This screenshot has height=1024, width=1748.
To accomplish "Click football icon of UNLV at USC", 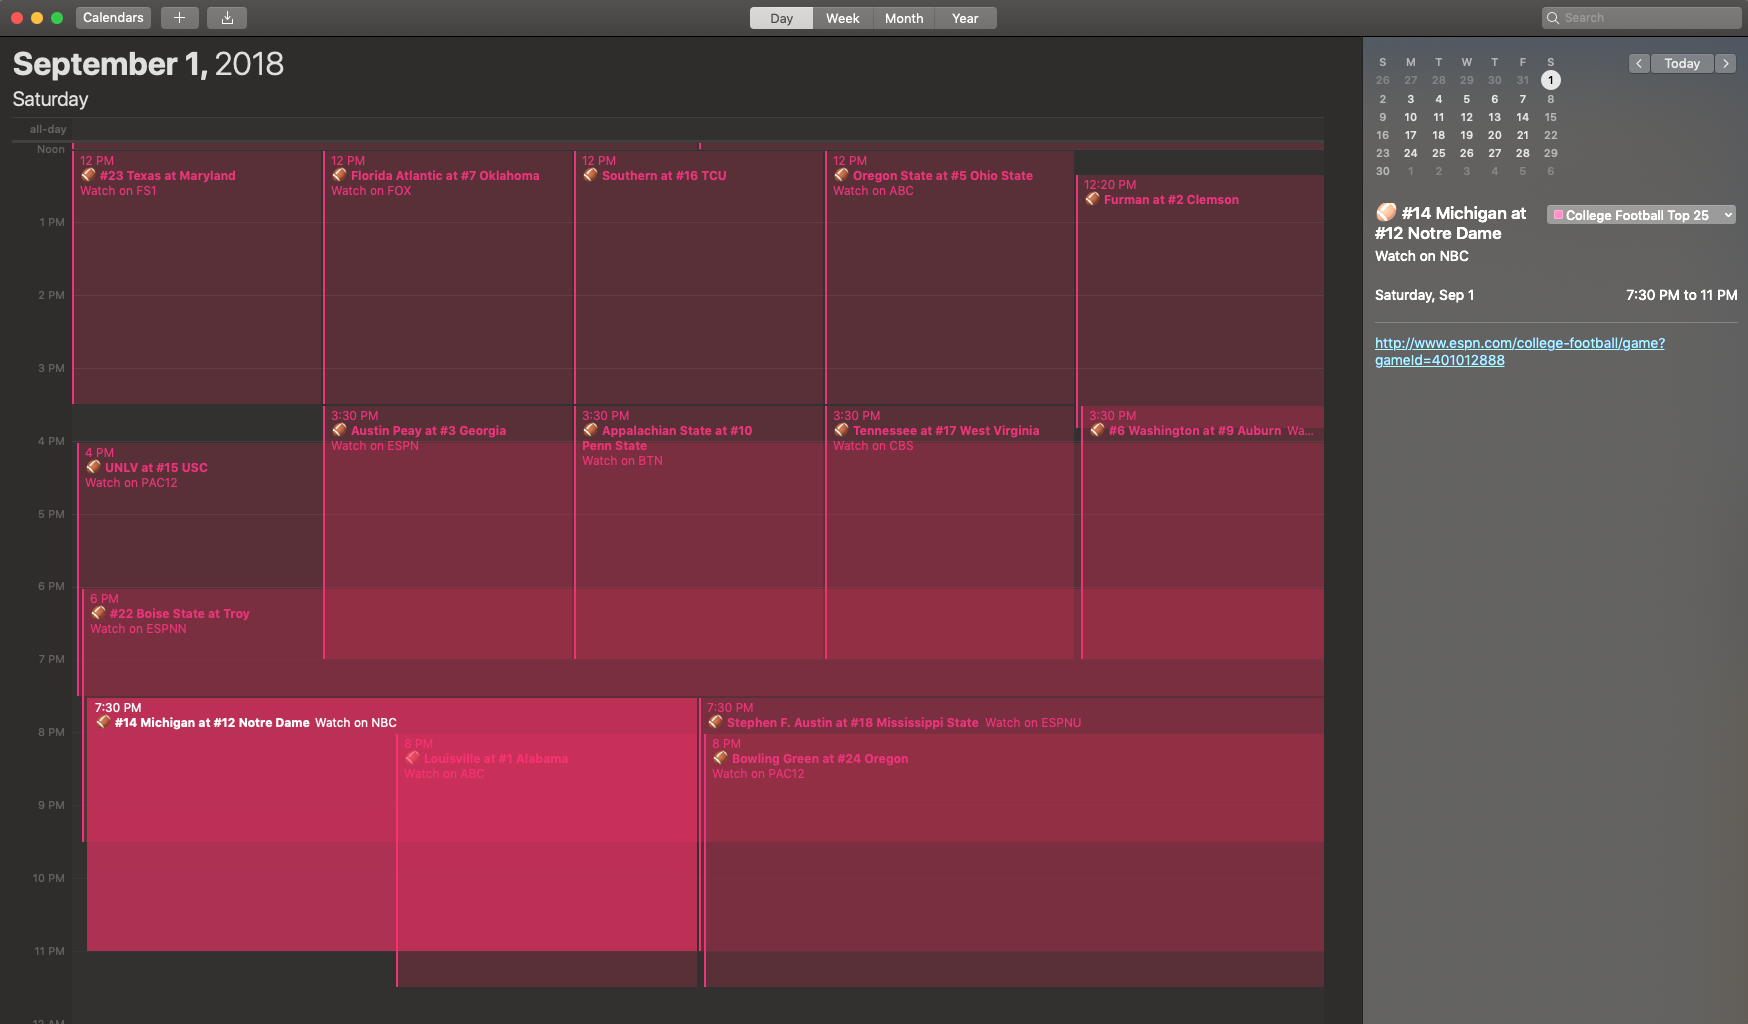I will pos(94,467).
